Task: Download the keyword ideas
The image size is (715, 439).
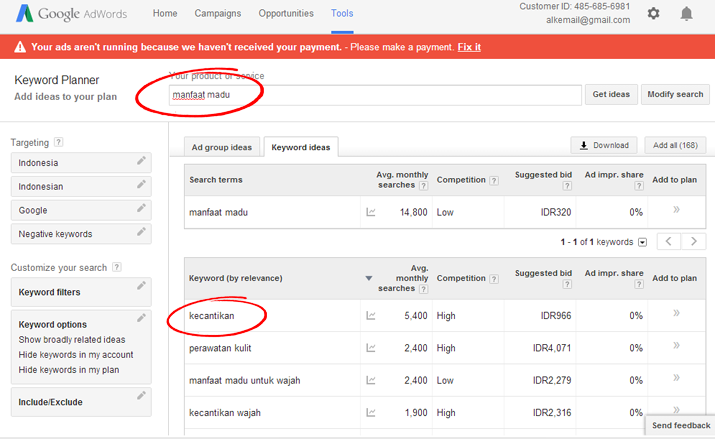Action: 604,145
